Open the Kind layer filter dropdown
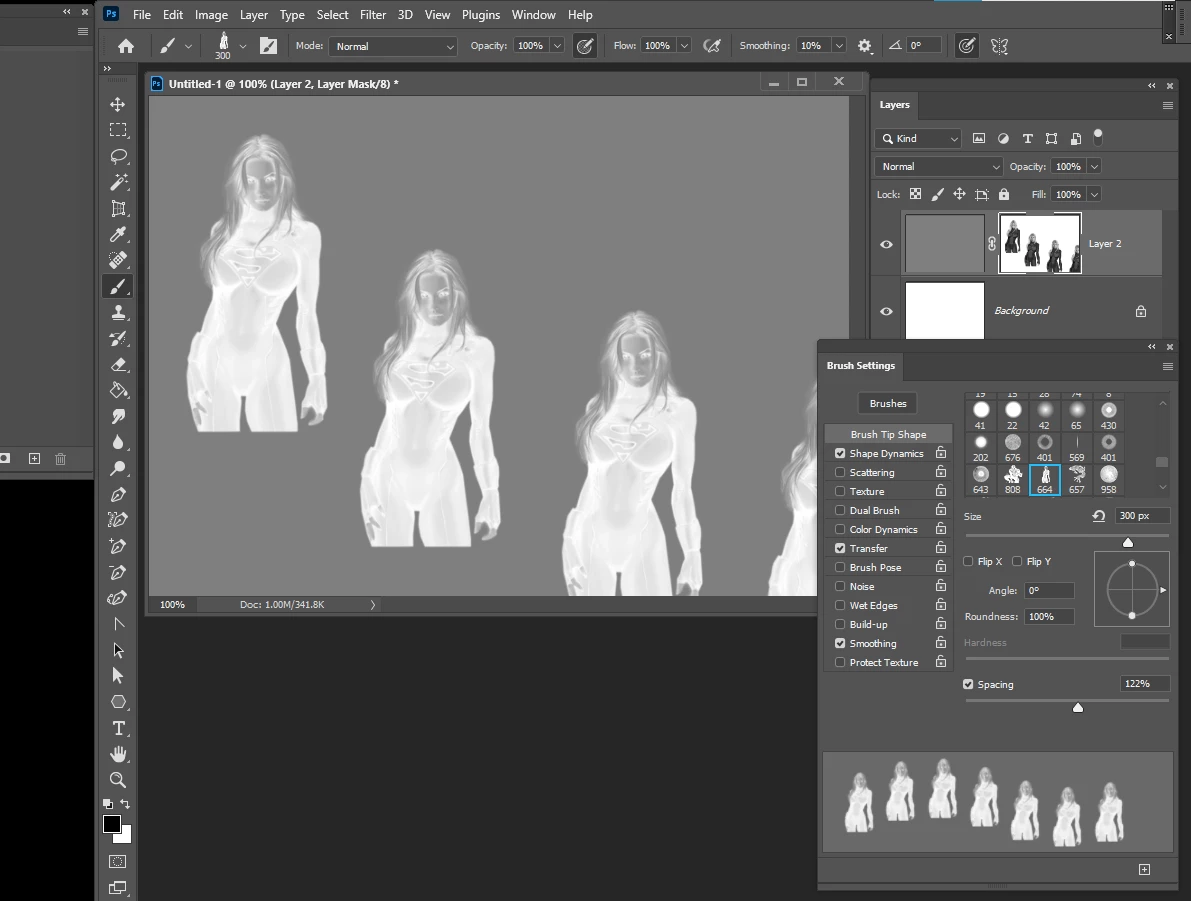 [918, 139]
